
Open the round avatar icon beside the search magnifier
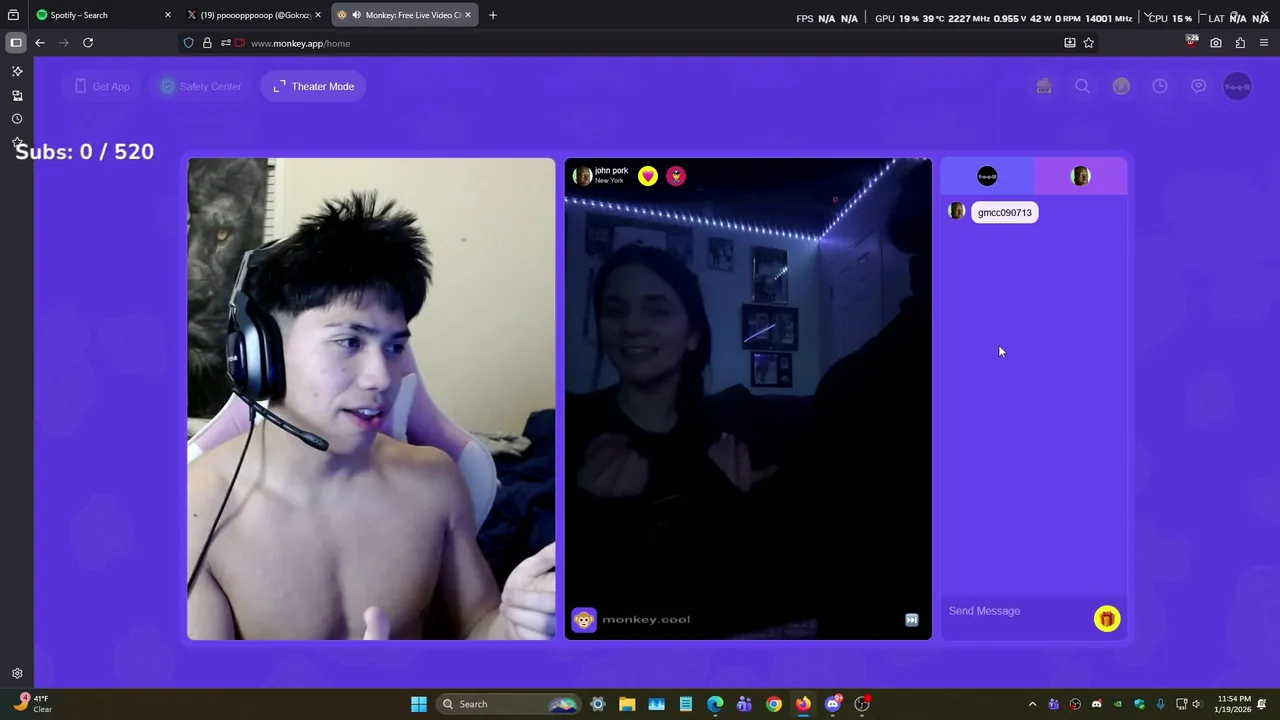click(x=1121, y=86)
